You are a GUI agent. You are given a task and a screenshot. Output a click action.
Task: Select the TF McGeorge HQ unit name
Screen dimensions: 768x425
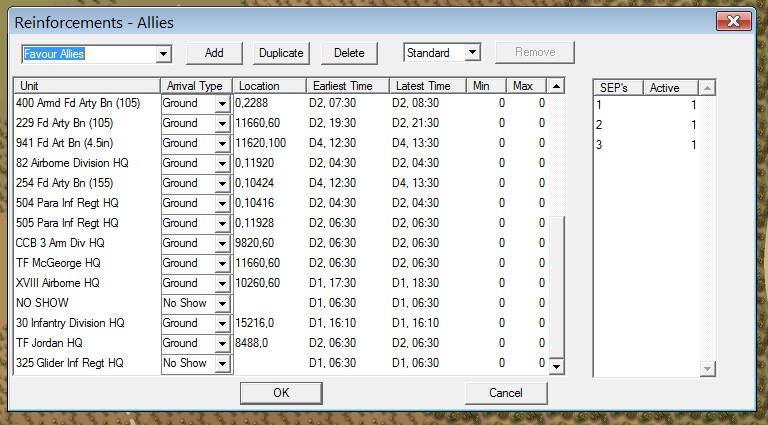pos(58,263)
